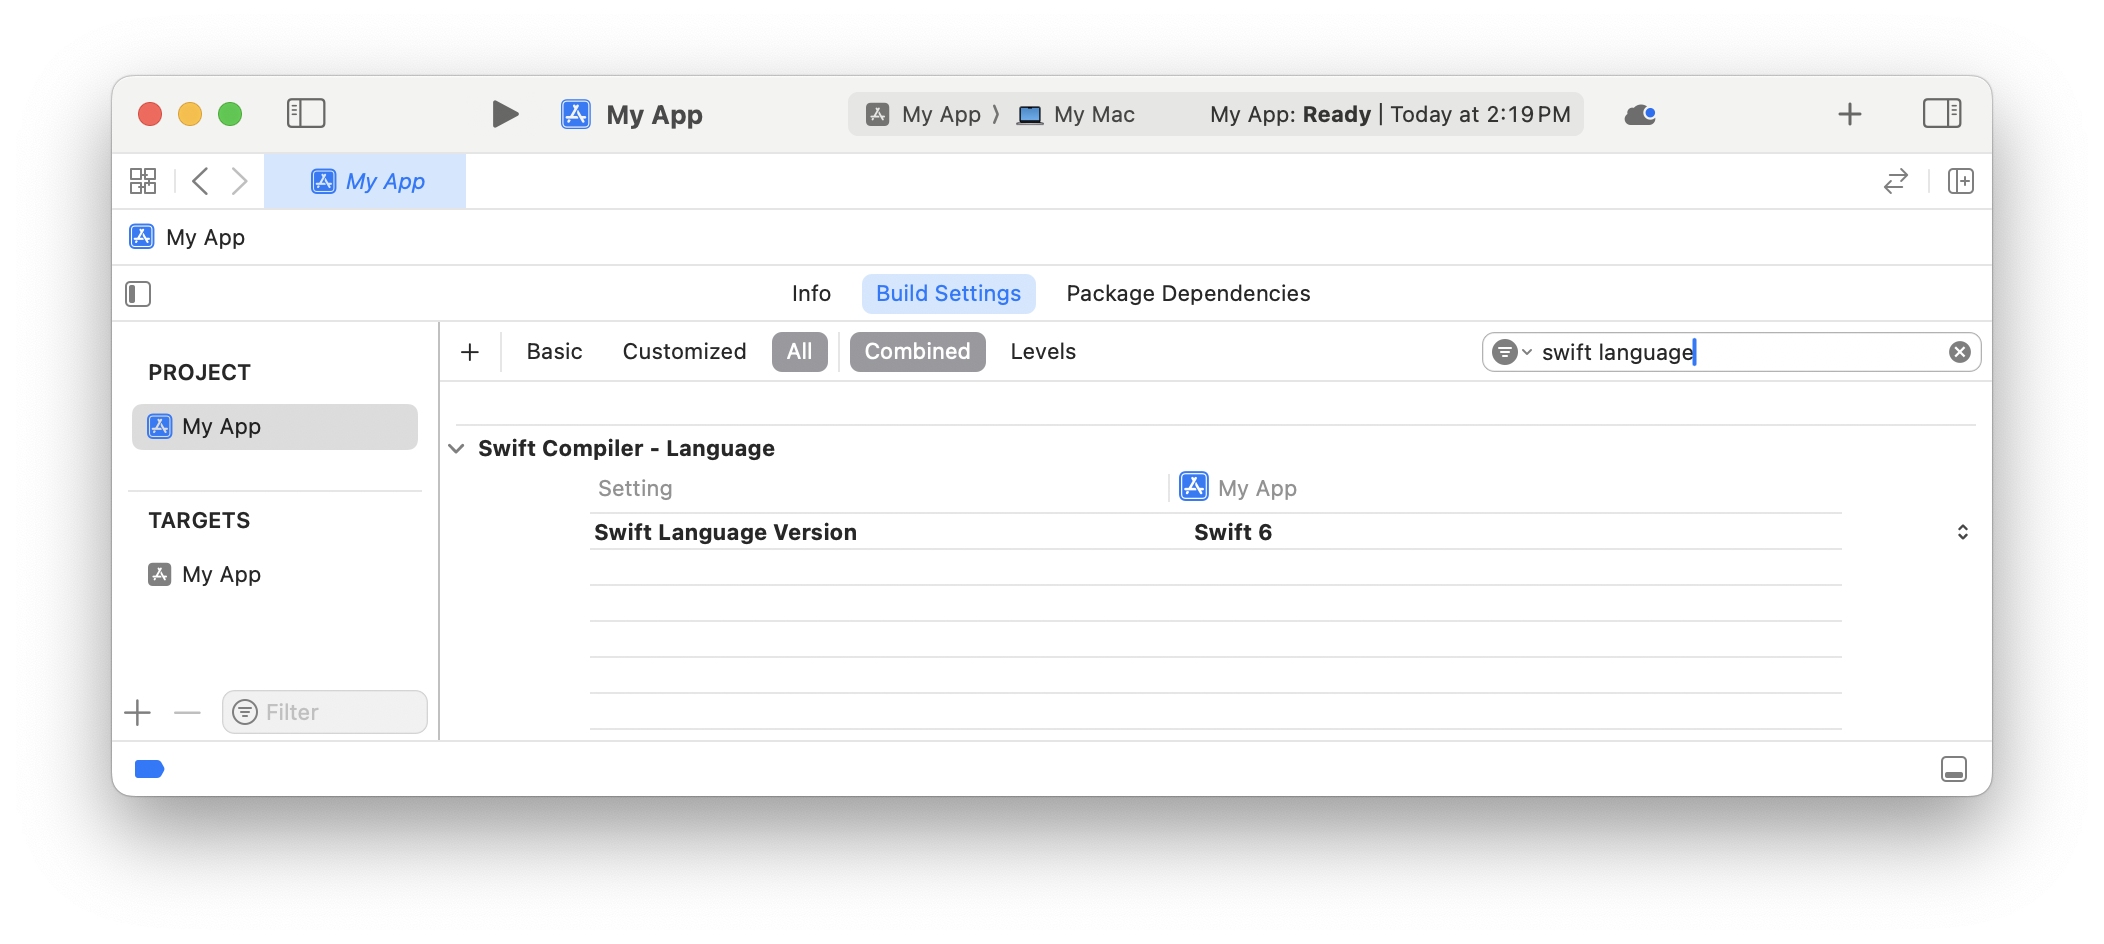Screen dimensions: 2104x944
Task: Click the plus Library button in toolbar
Action: coord(1849,114)
